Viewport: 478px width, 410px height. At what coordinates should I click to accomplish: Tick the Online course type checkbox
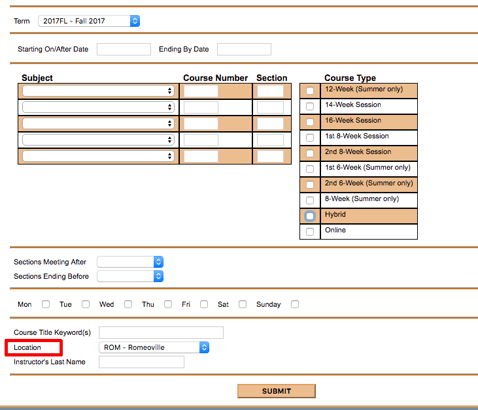pyautogui.click(x=310, y=232)
